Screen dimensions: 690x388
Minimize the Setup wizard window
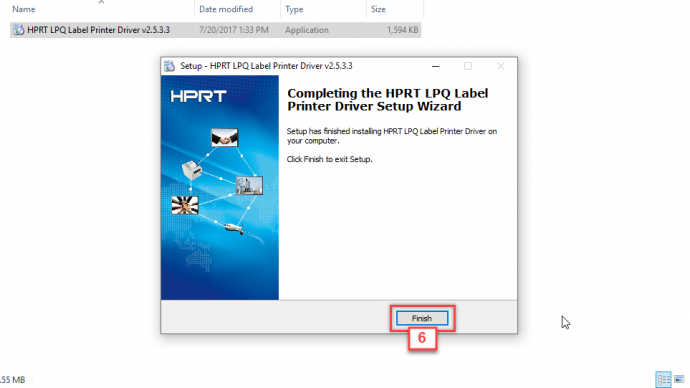[x=435, y=66]
